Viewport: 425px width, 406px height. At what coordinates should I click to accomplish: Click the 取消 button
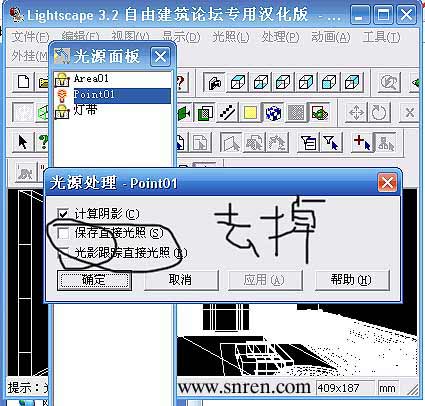(181, 280)
